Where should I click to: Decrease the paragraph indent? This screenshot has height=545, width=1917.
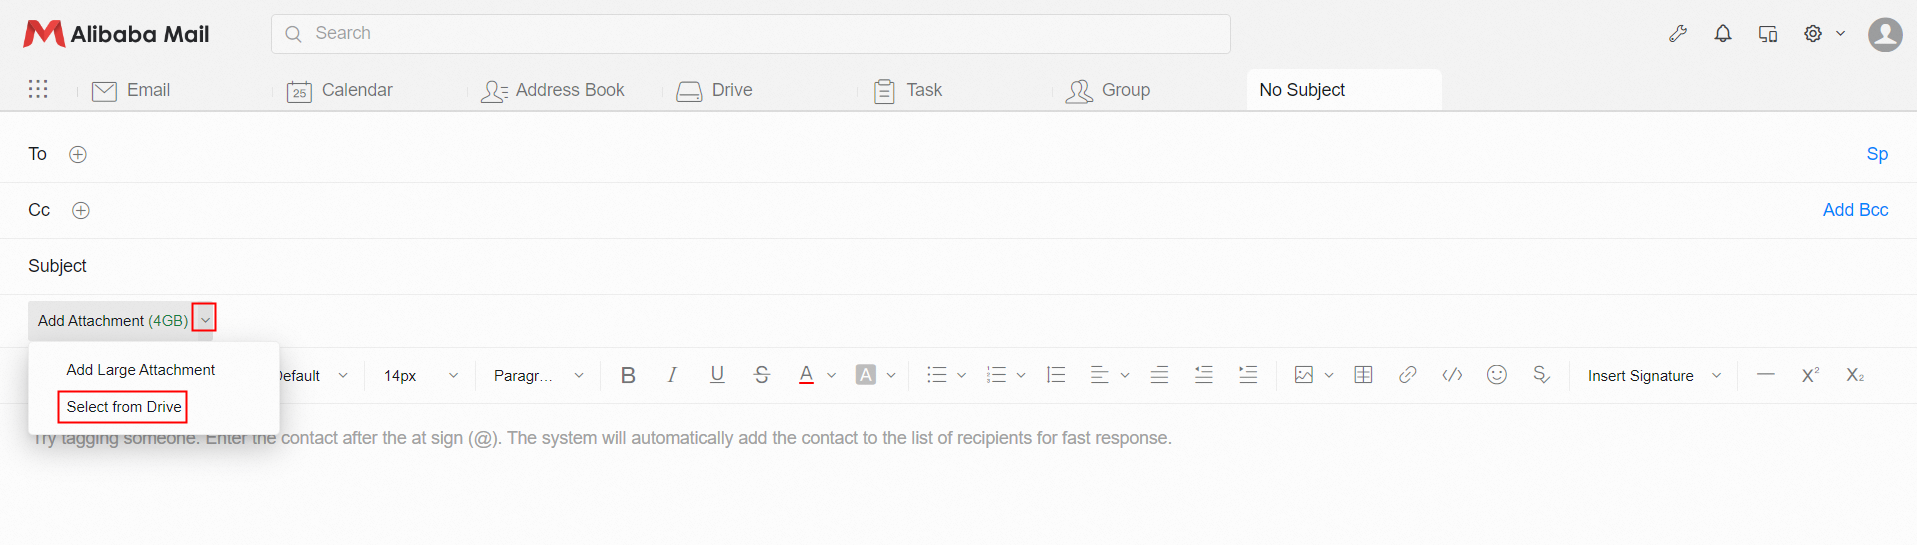pyautogui.click(x=1204, y=375)
